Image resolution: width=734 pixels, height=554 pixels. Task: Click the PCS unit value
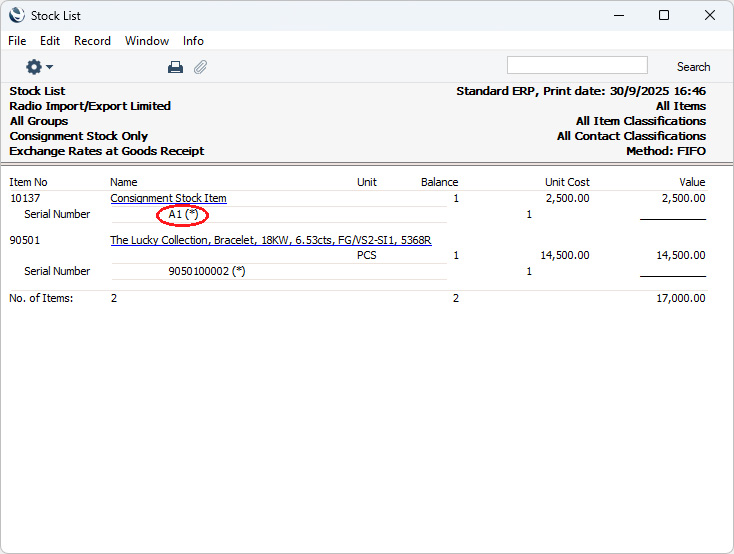tap(367, 255)
